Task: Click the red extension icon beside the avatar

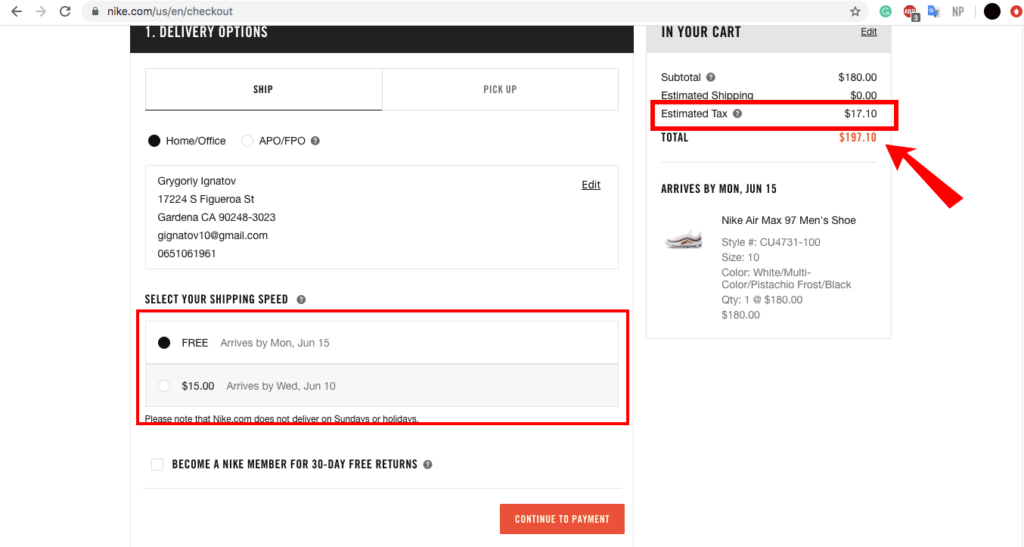Action: pos(1017,11)
